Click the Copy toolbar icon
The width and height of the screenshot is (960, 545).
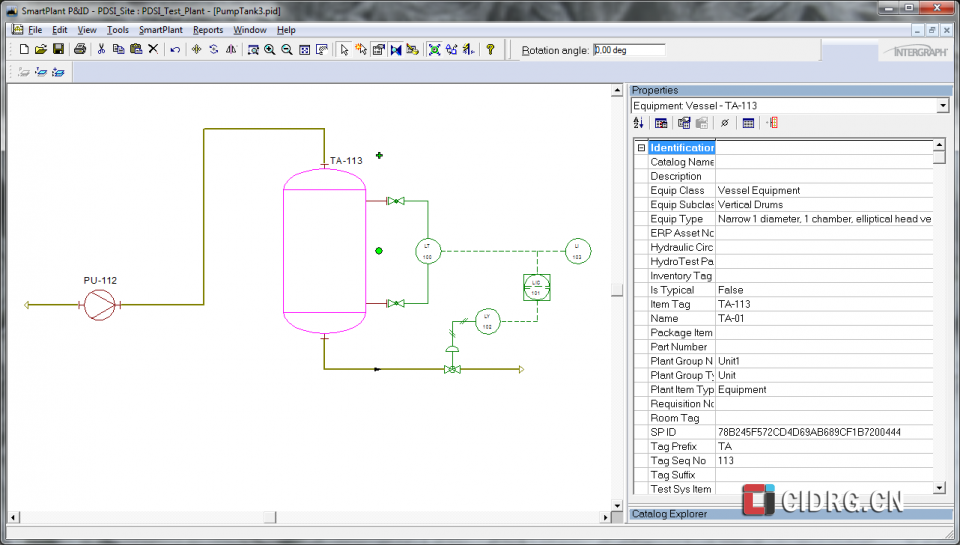click(118, 50)
